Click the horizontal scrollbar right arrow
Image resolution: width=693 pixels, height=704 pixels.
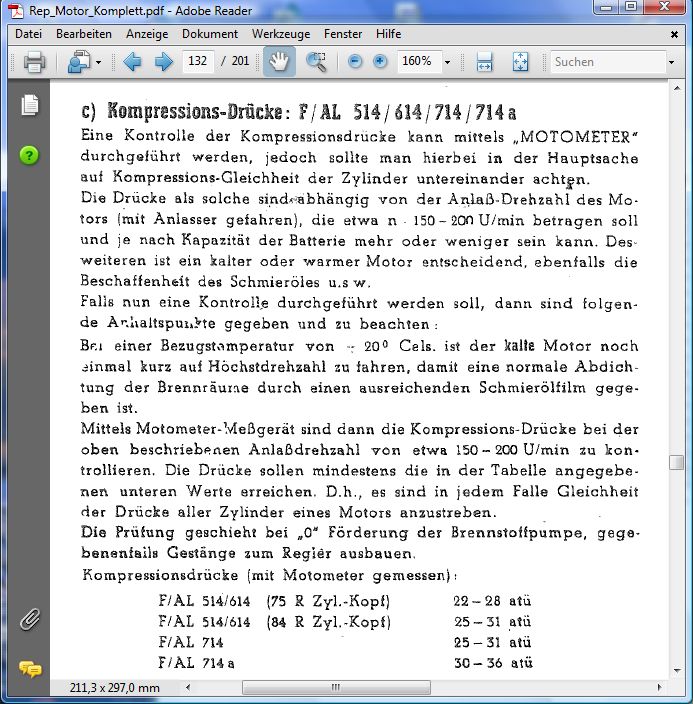tap(659, 687)
